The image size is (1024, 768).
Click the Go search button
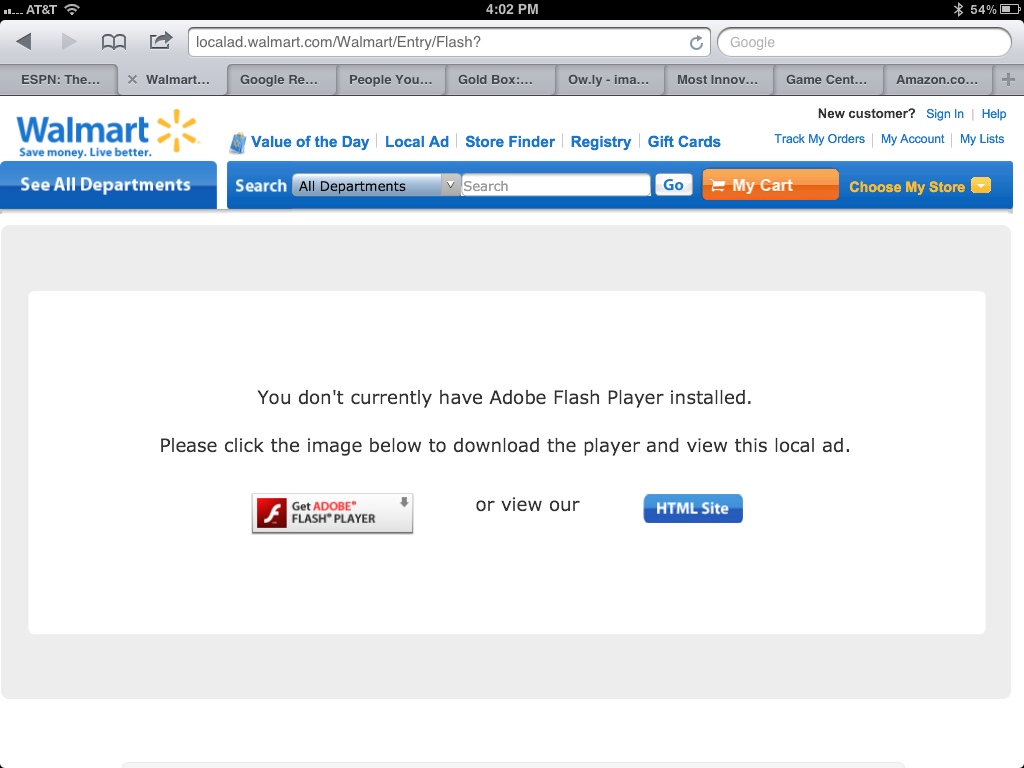tap(673, 185)
